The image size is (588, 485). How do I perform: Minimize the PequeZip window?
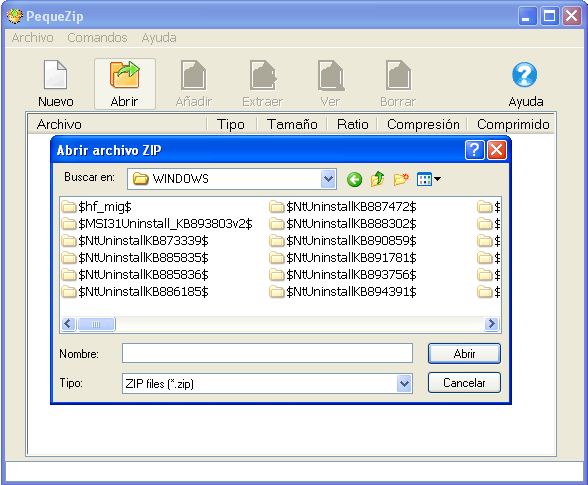point(527,16)
